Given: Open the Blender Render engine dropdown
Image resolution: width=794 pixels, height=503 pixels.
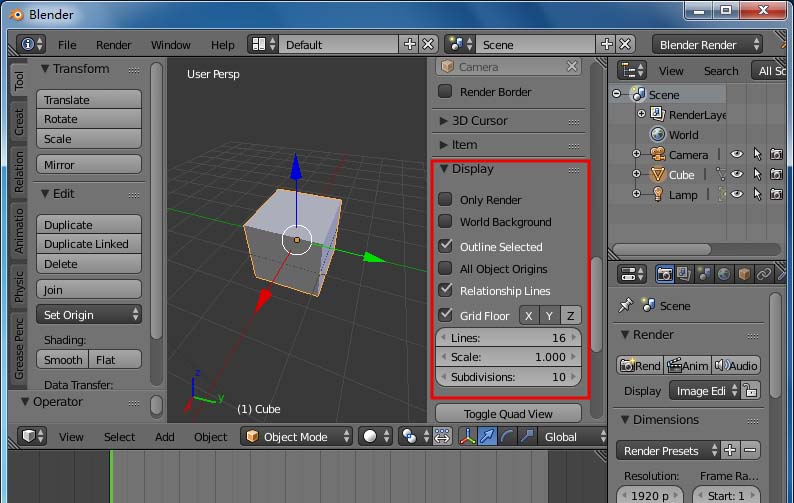Looking at the screenshot, I should (707, 45).
